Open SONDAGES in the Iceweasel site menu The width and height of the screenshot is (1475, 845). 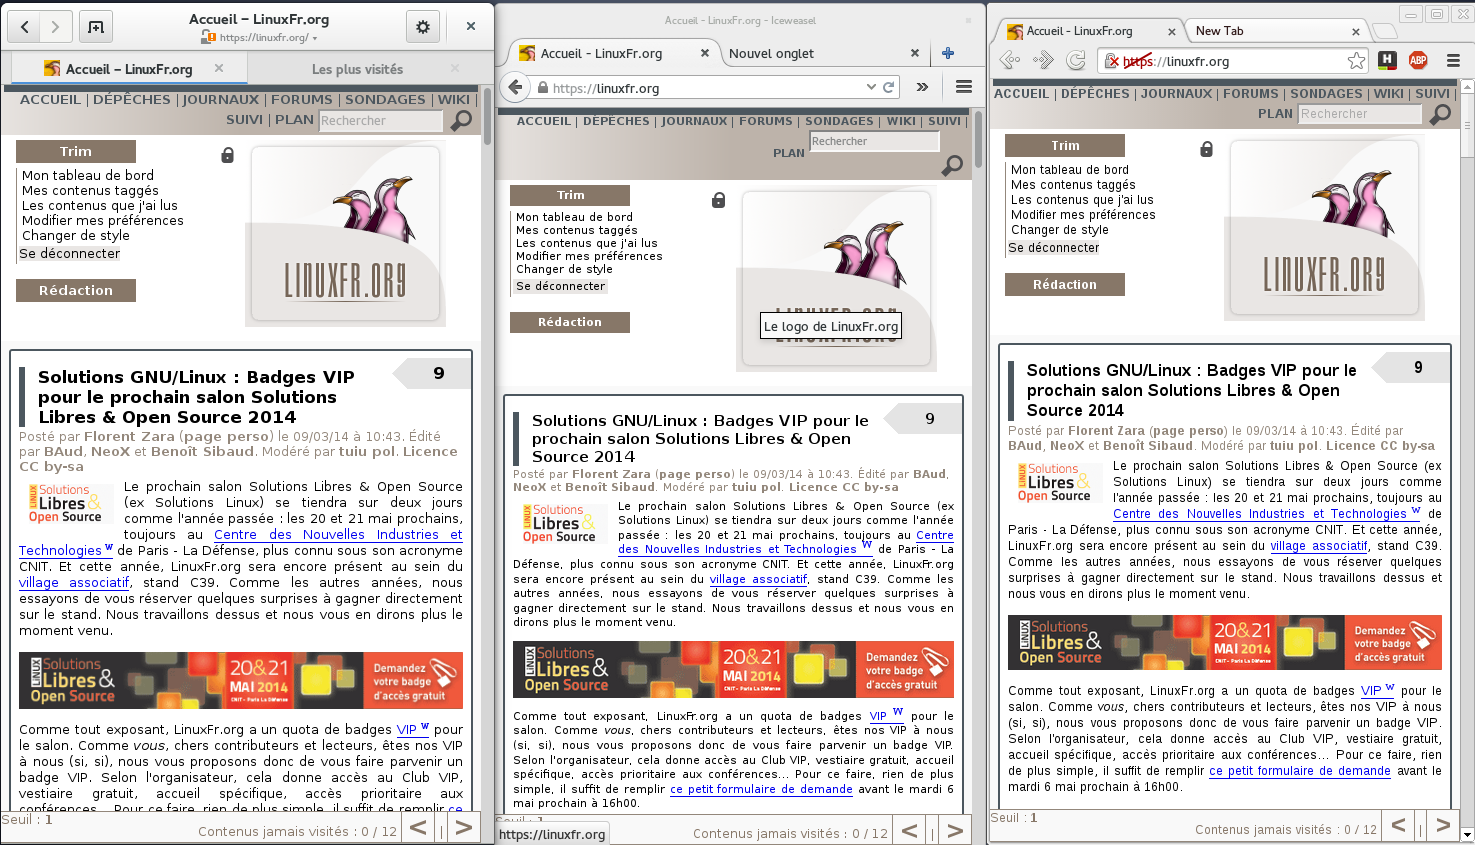pos(839,121)
